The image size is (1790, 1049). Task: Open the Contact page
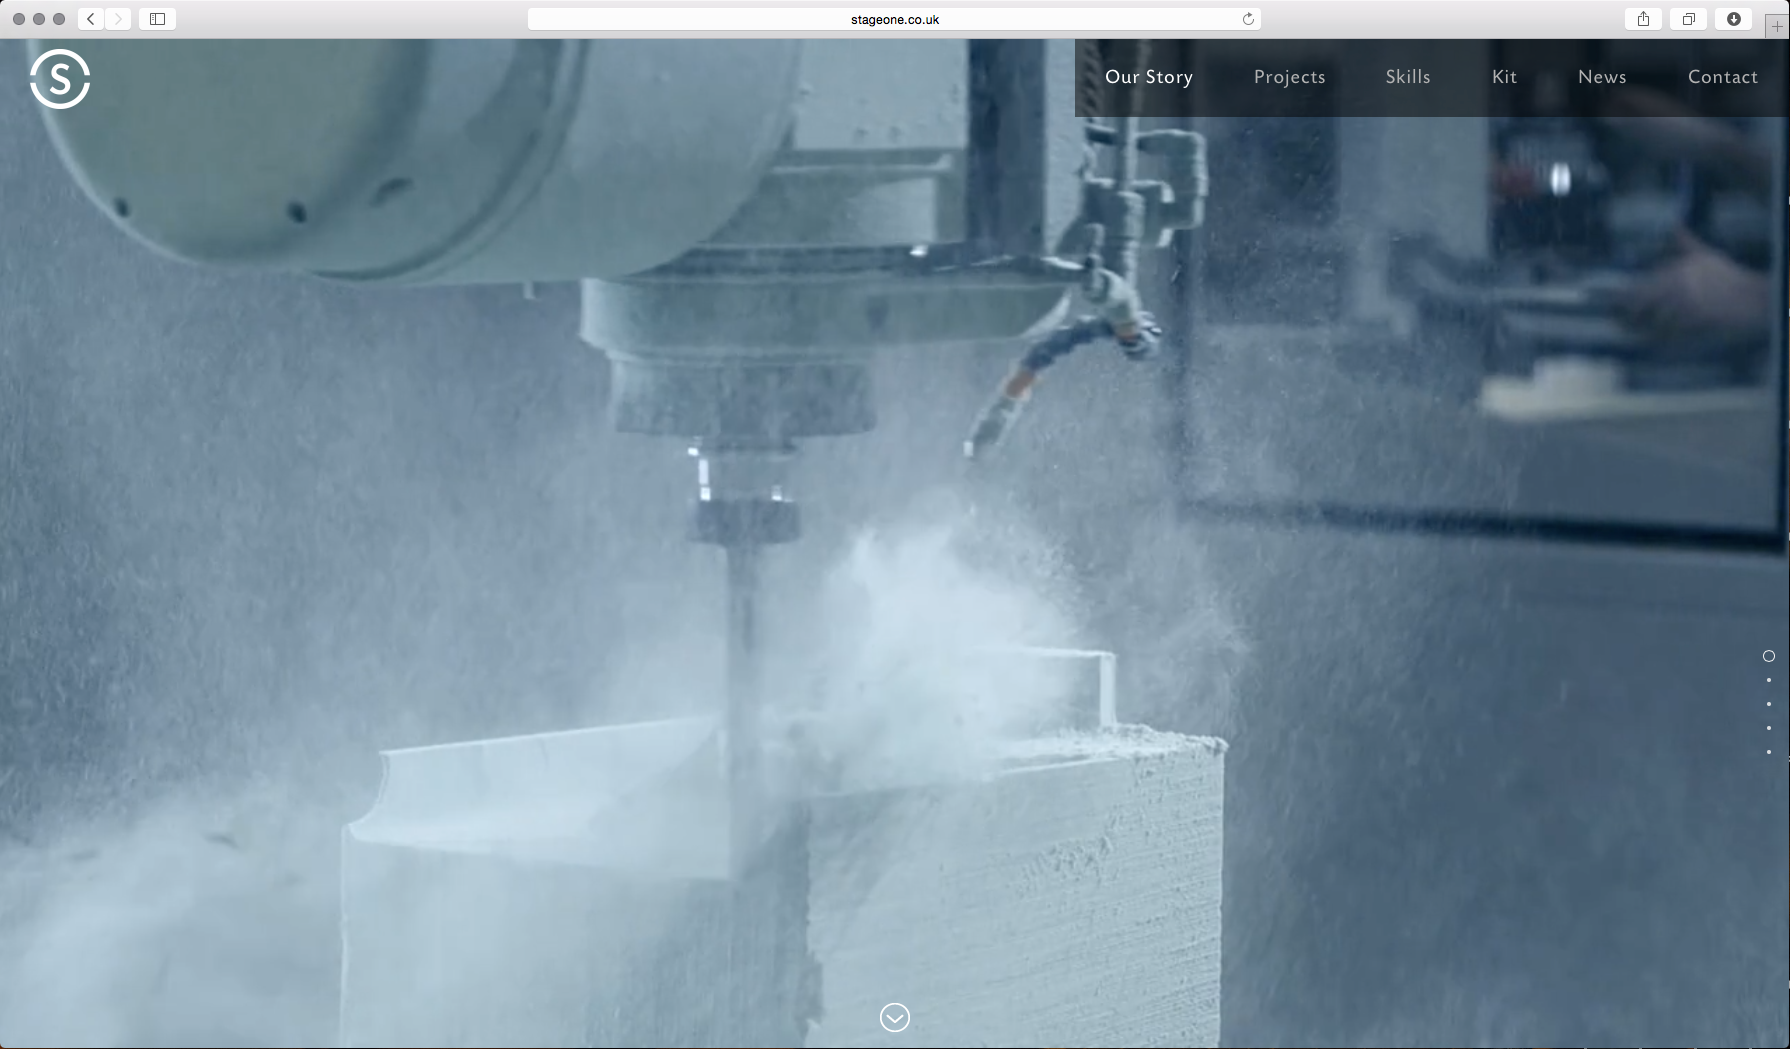[x=1723, y=77]
